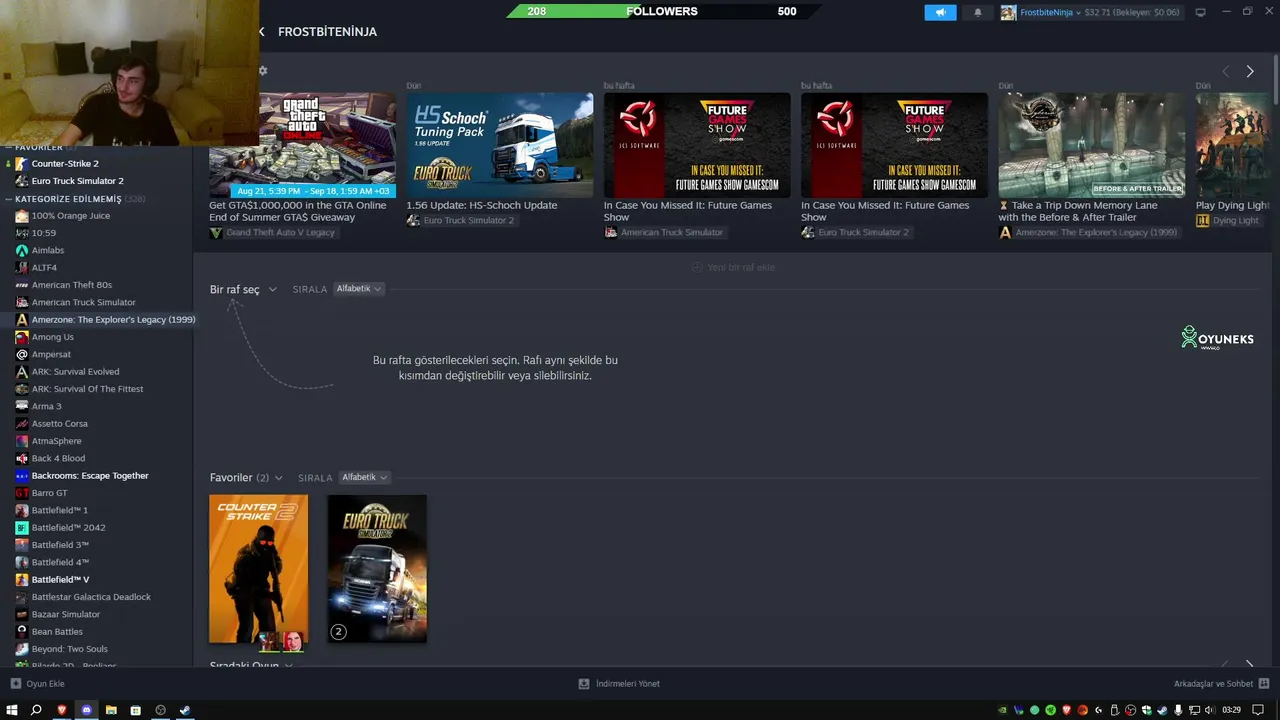This screenshot has width=1280, height=720.
Task: Click the Aimlabs game icon in sidebar
Action: 21,250
